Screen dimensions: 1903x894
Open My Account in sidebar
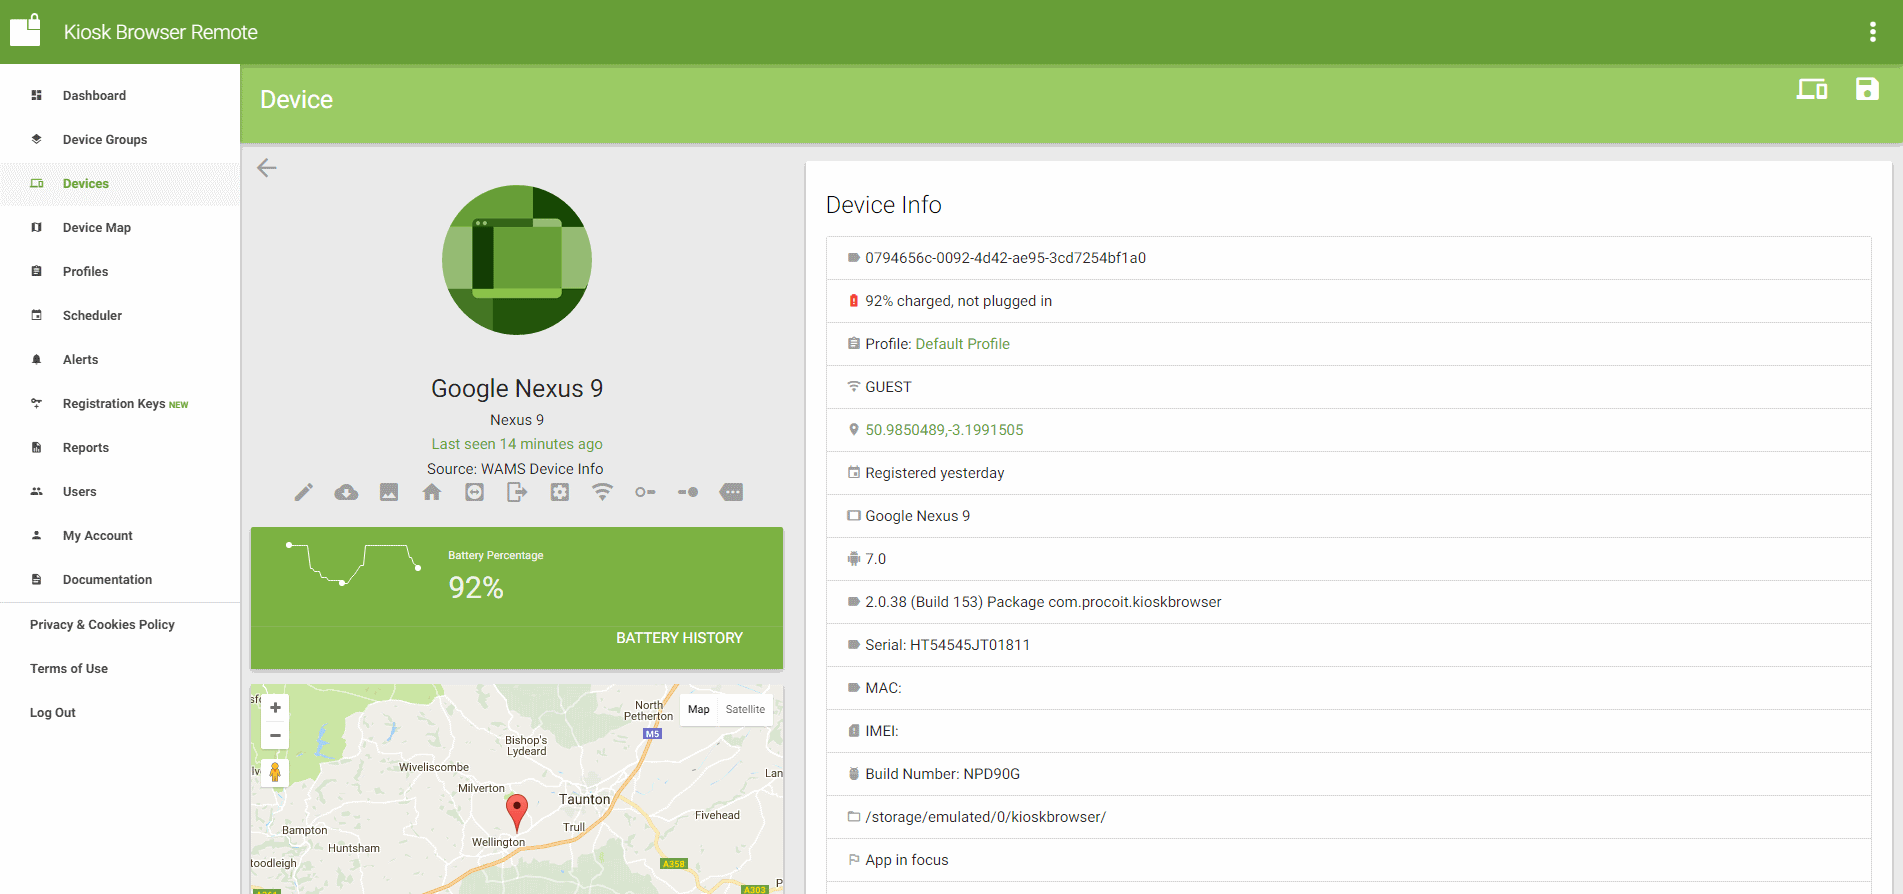120,536
